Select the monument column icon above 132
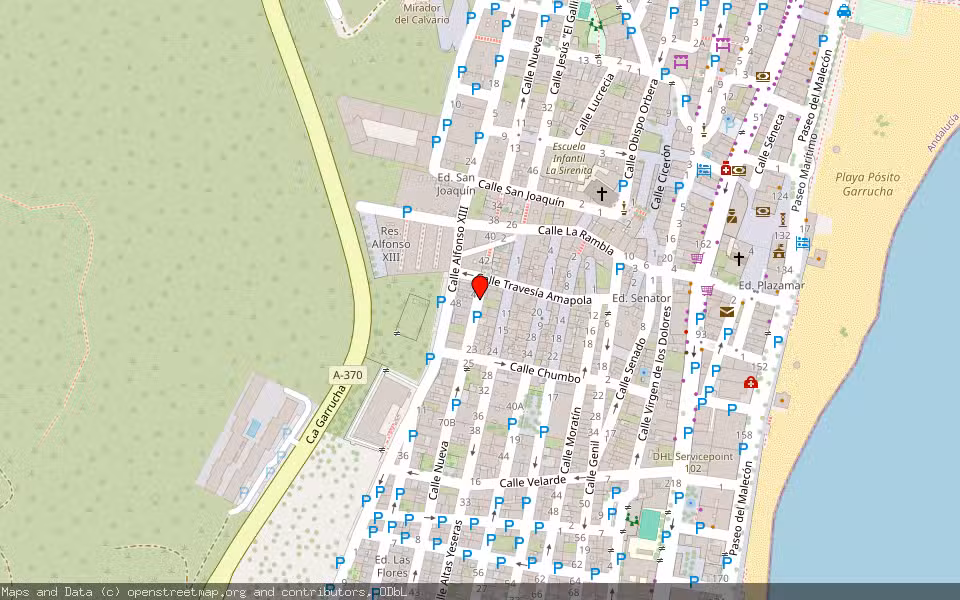The width and height of the screenshot is (960, 600). point(782,219)
